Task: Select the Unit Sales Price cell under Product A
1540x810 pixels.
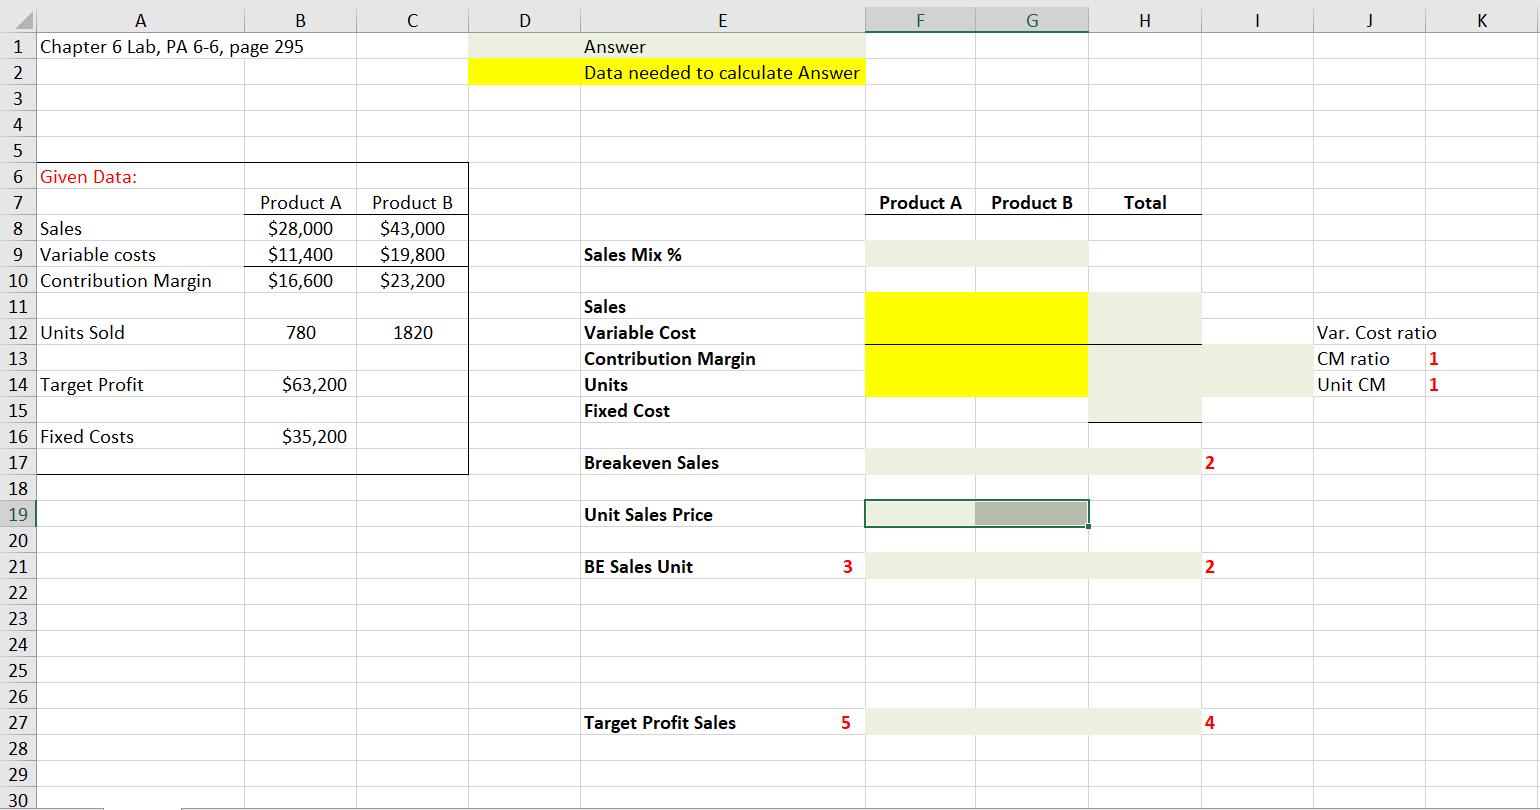Action: [918, 514]
